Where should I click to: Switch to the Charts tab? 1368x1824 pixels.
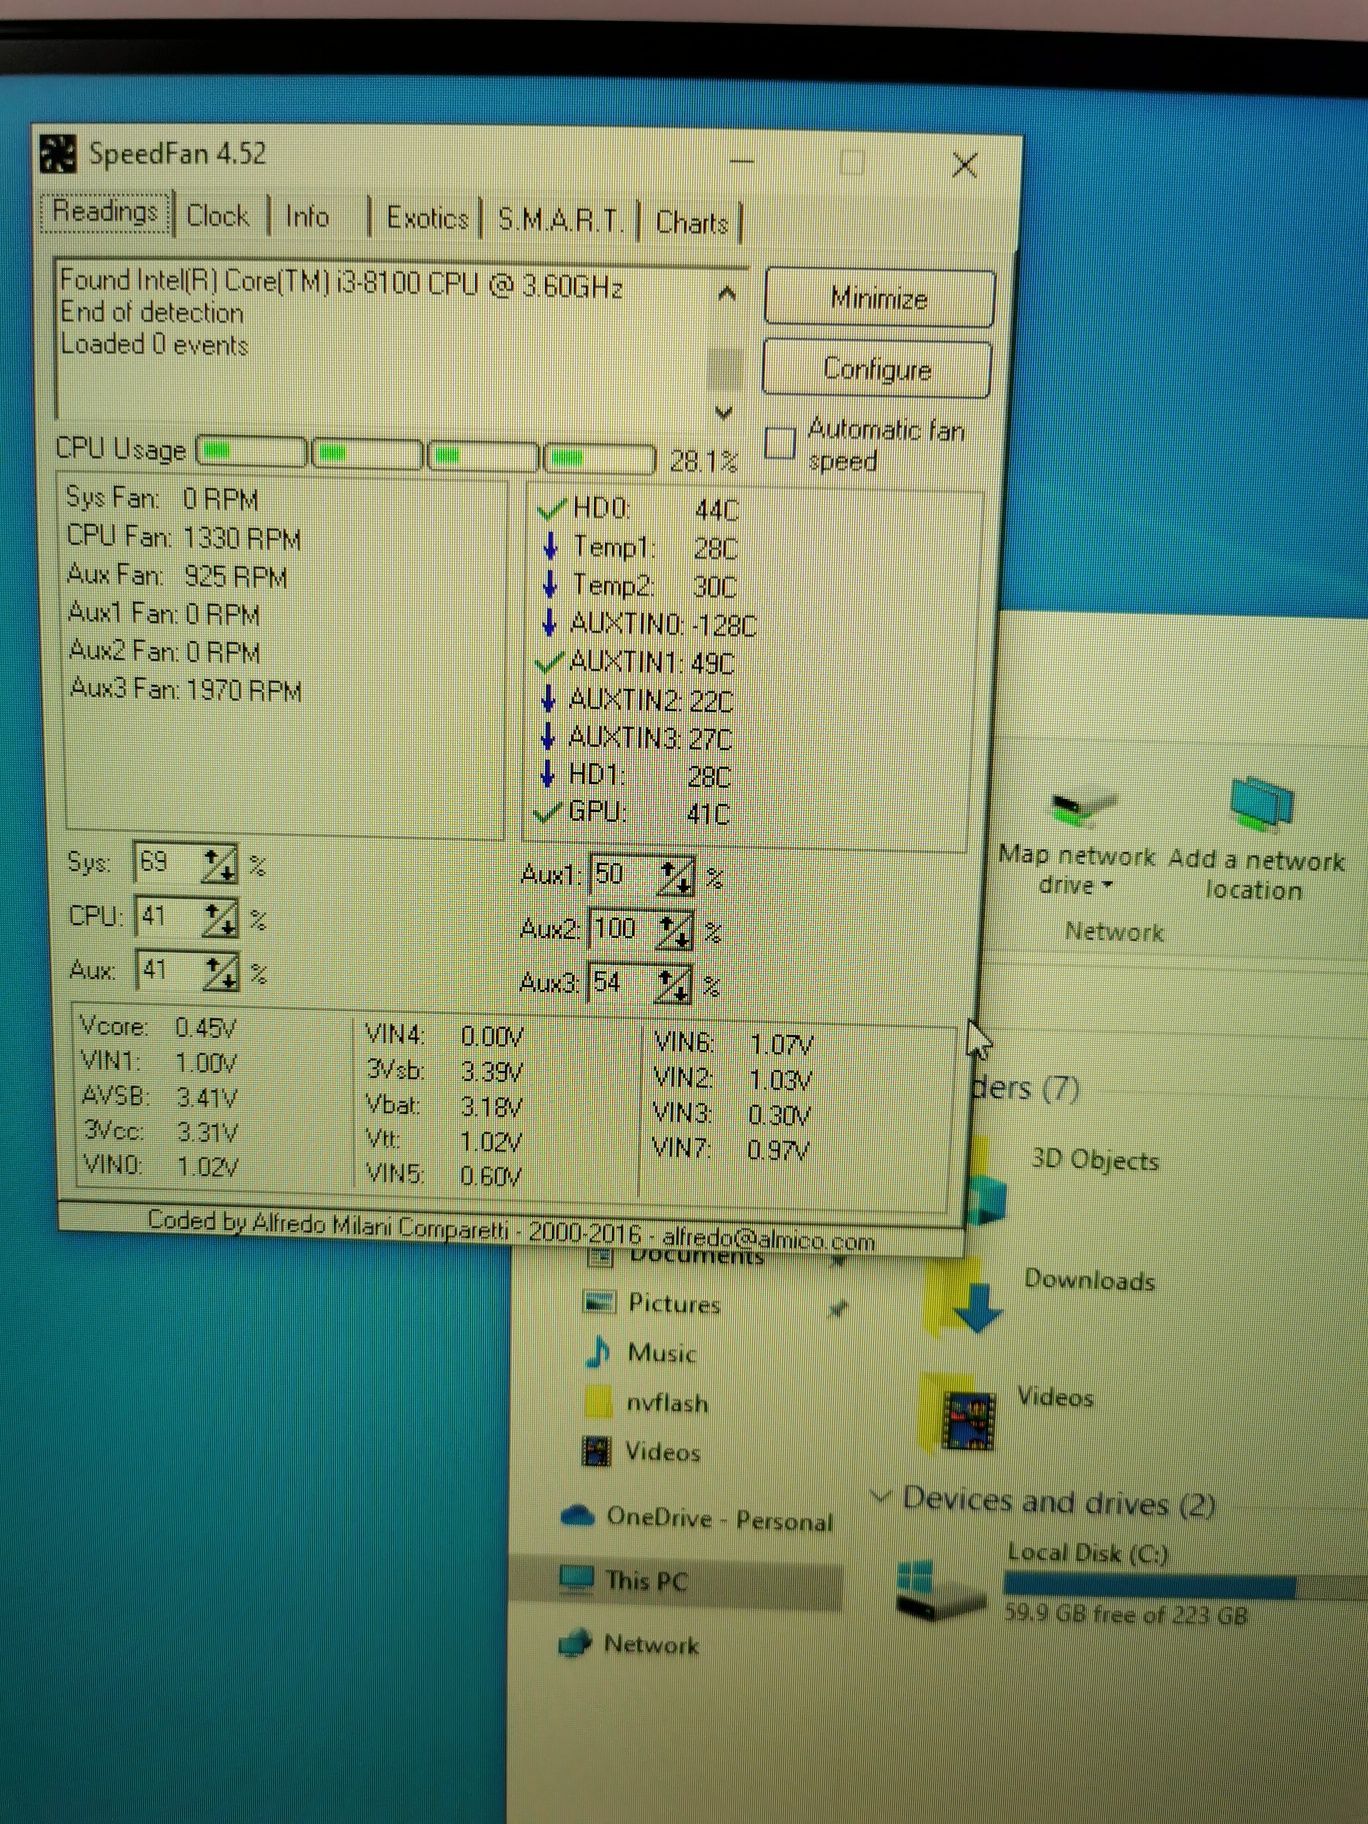pyautogui.click(x=692, y=222)
